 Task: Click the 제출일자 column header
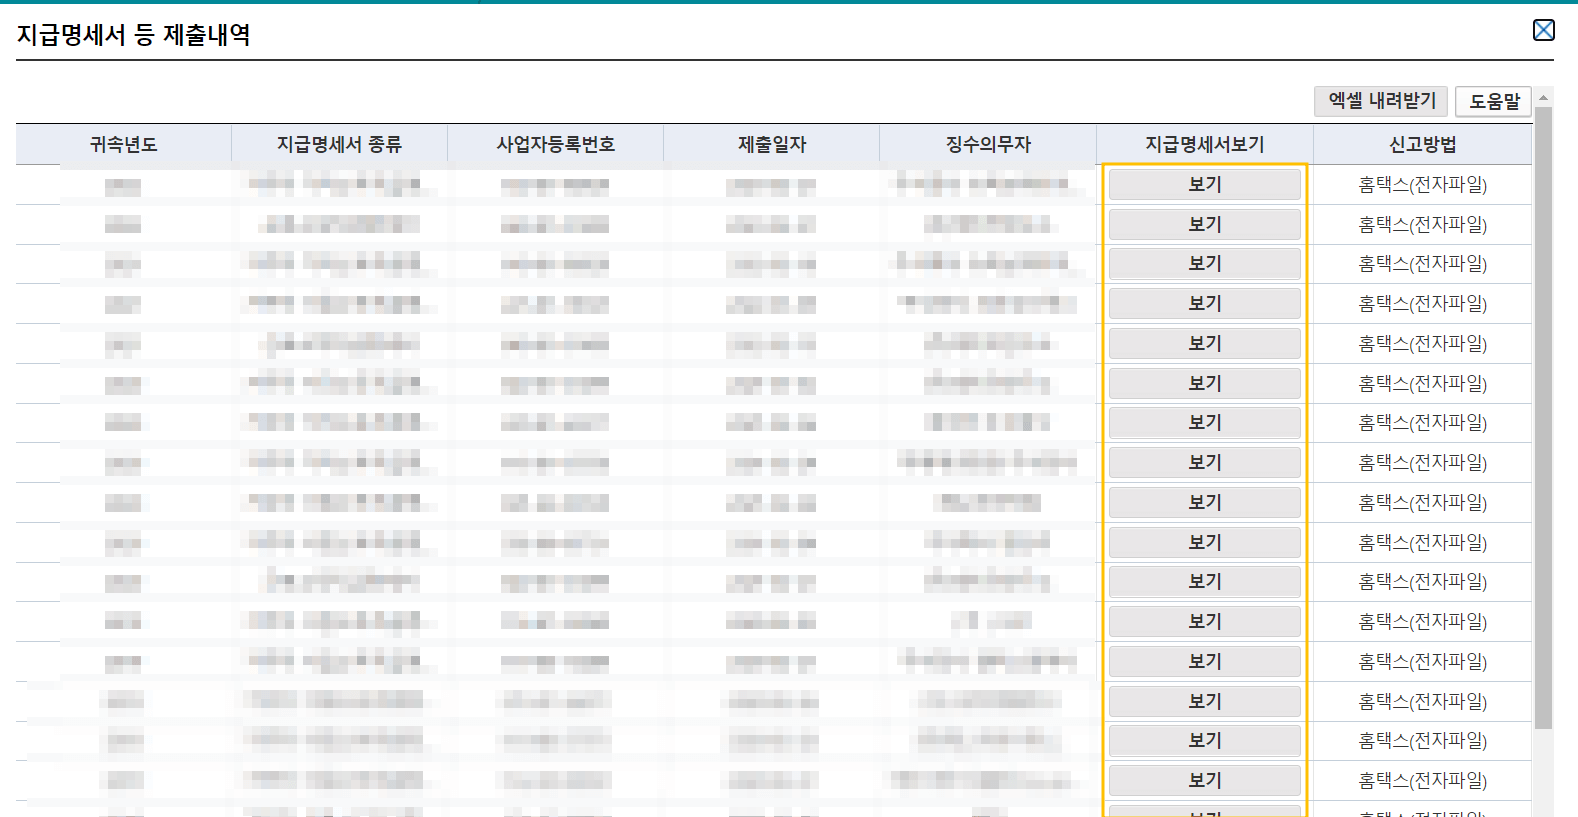click(x=771, y=145)
